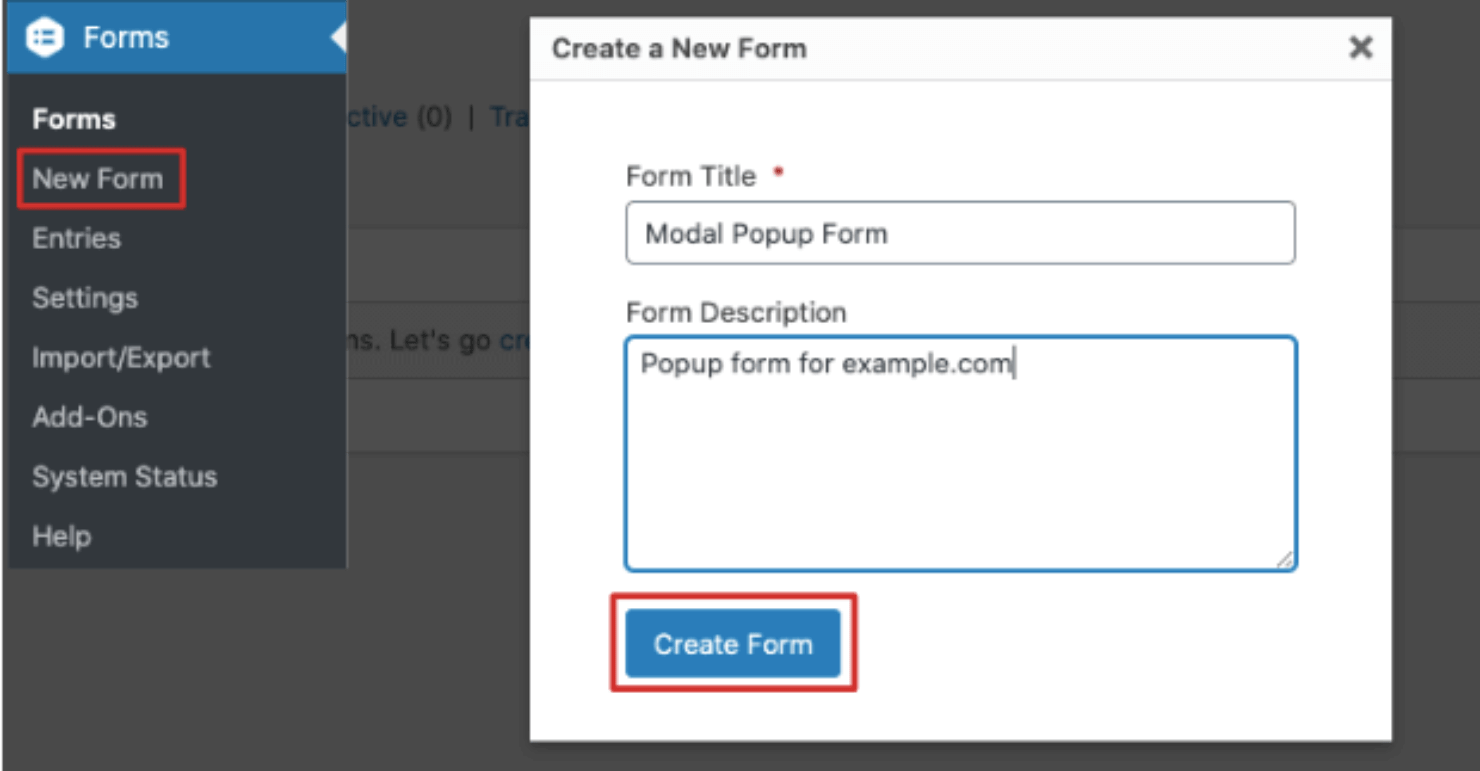This screenshot has width=1480, height=771.
Task: Click the white arrow beside Forms header
Action: [339, 38]
